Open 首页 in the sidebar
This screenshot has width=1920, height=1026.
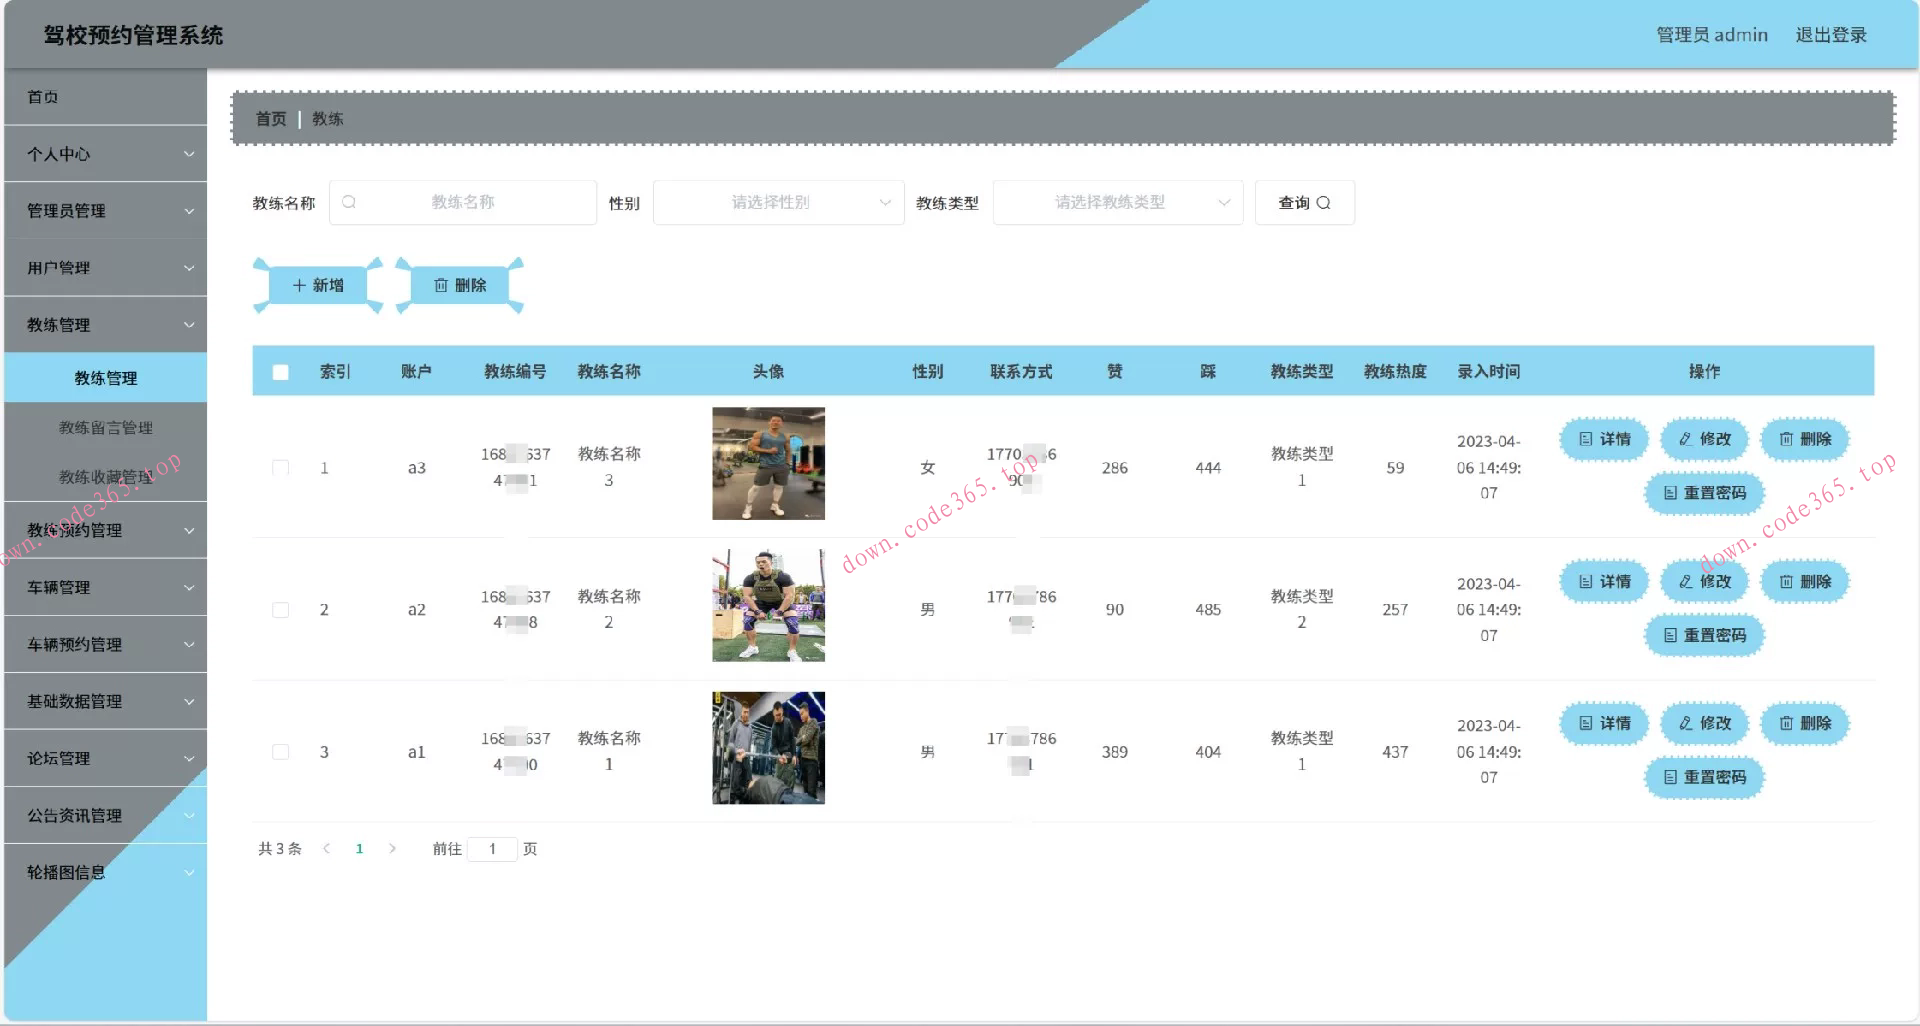click(105, 97)
